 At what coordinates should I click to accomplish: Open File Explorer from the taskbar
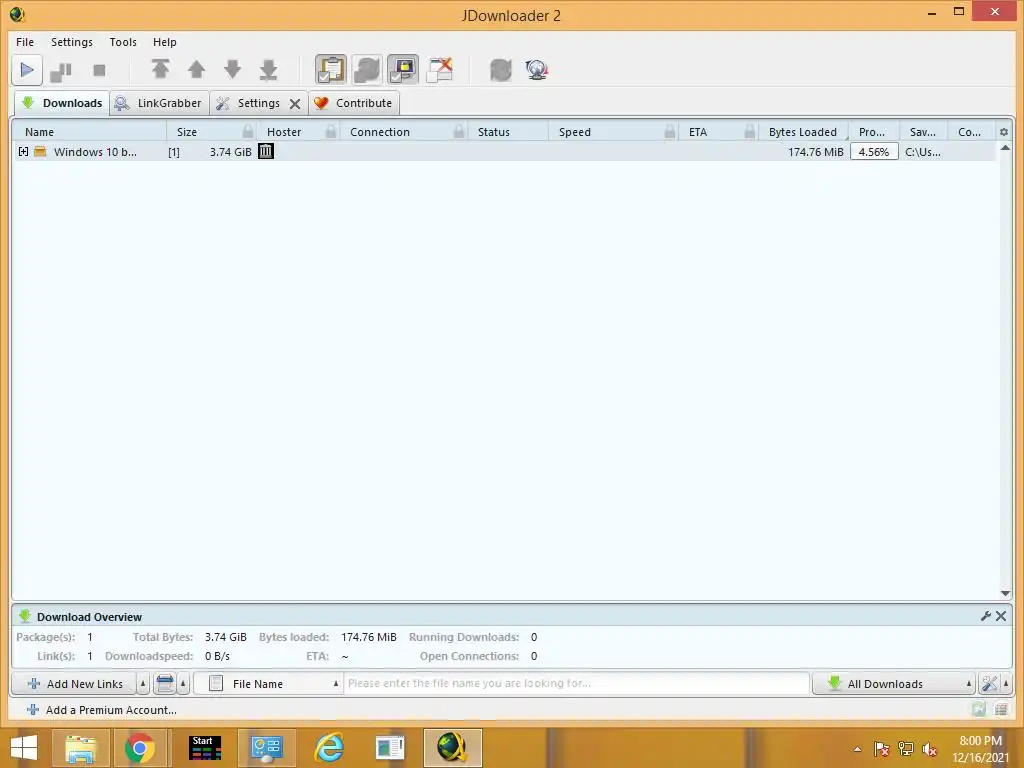pos(81,748)
